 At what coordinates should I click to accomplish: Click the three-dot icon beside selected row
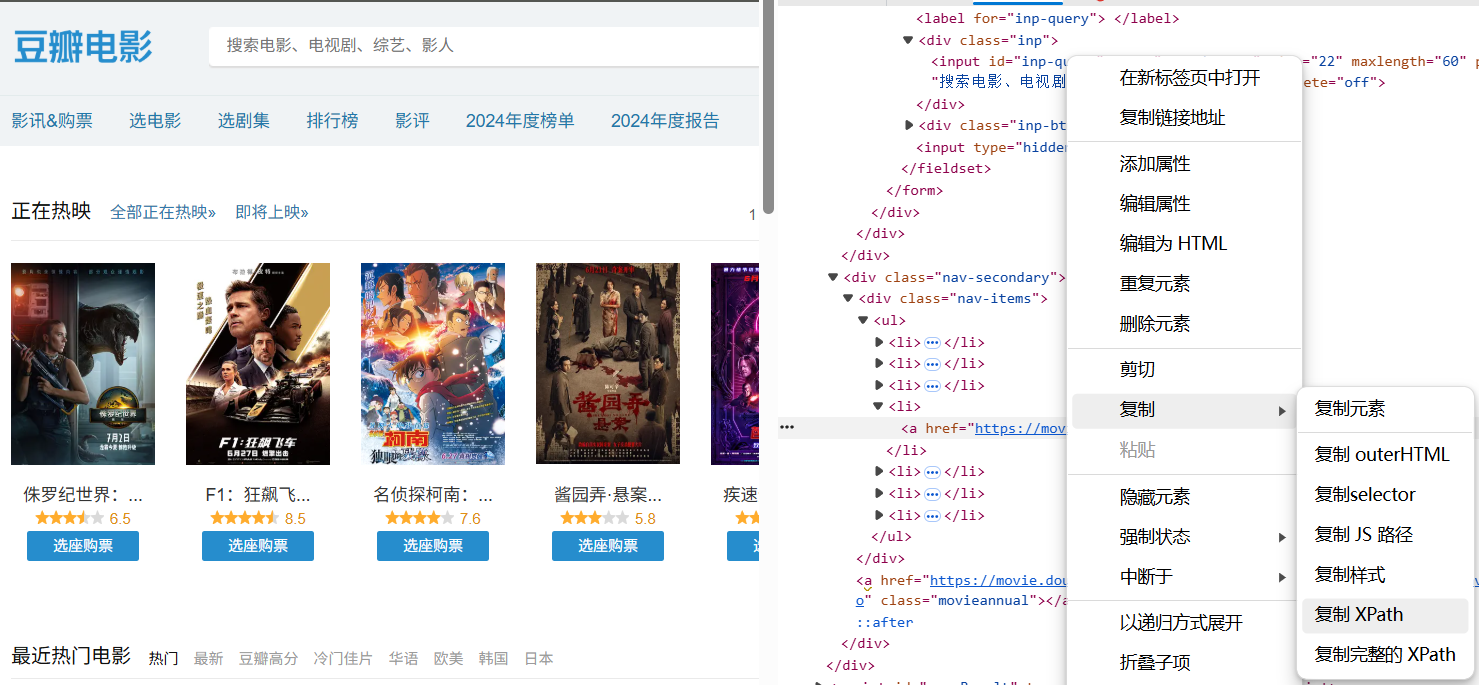pyautogui.click(x=787, y=427)
